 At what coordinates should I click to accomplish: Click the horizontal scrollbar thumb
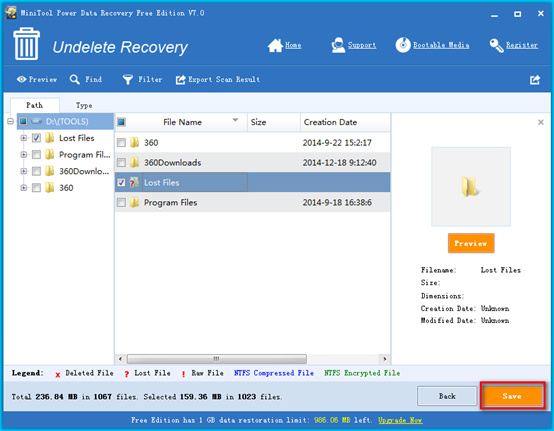coord(217,359)
